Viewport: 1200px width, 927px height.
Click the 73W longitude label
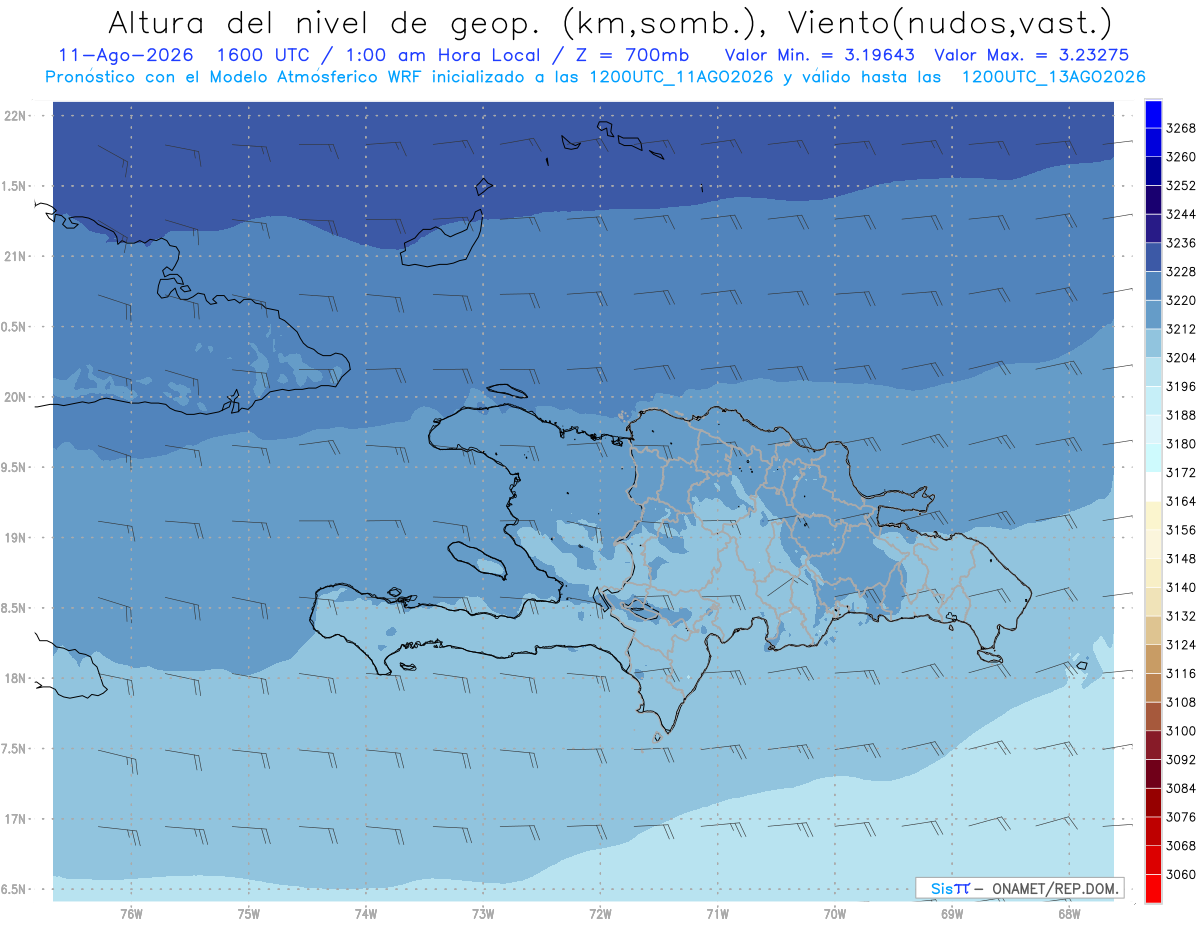click(x=483, y=914)
